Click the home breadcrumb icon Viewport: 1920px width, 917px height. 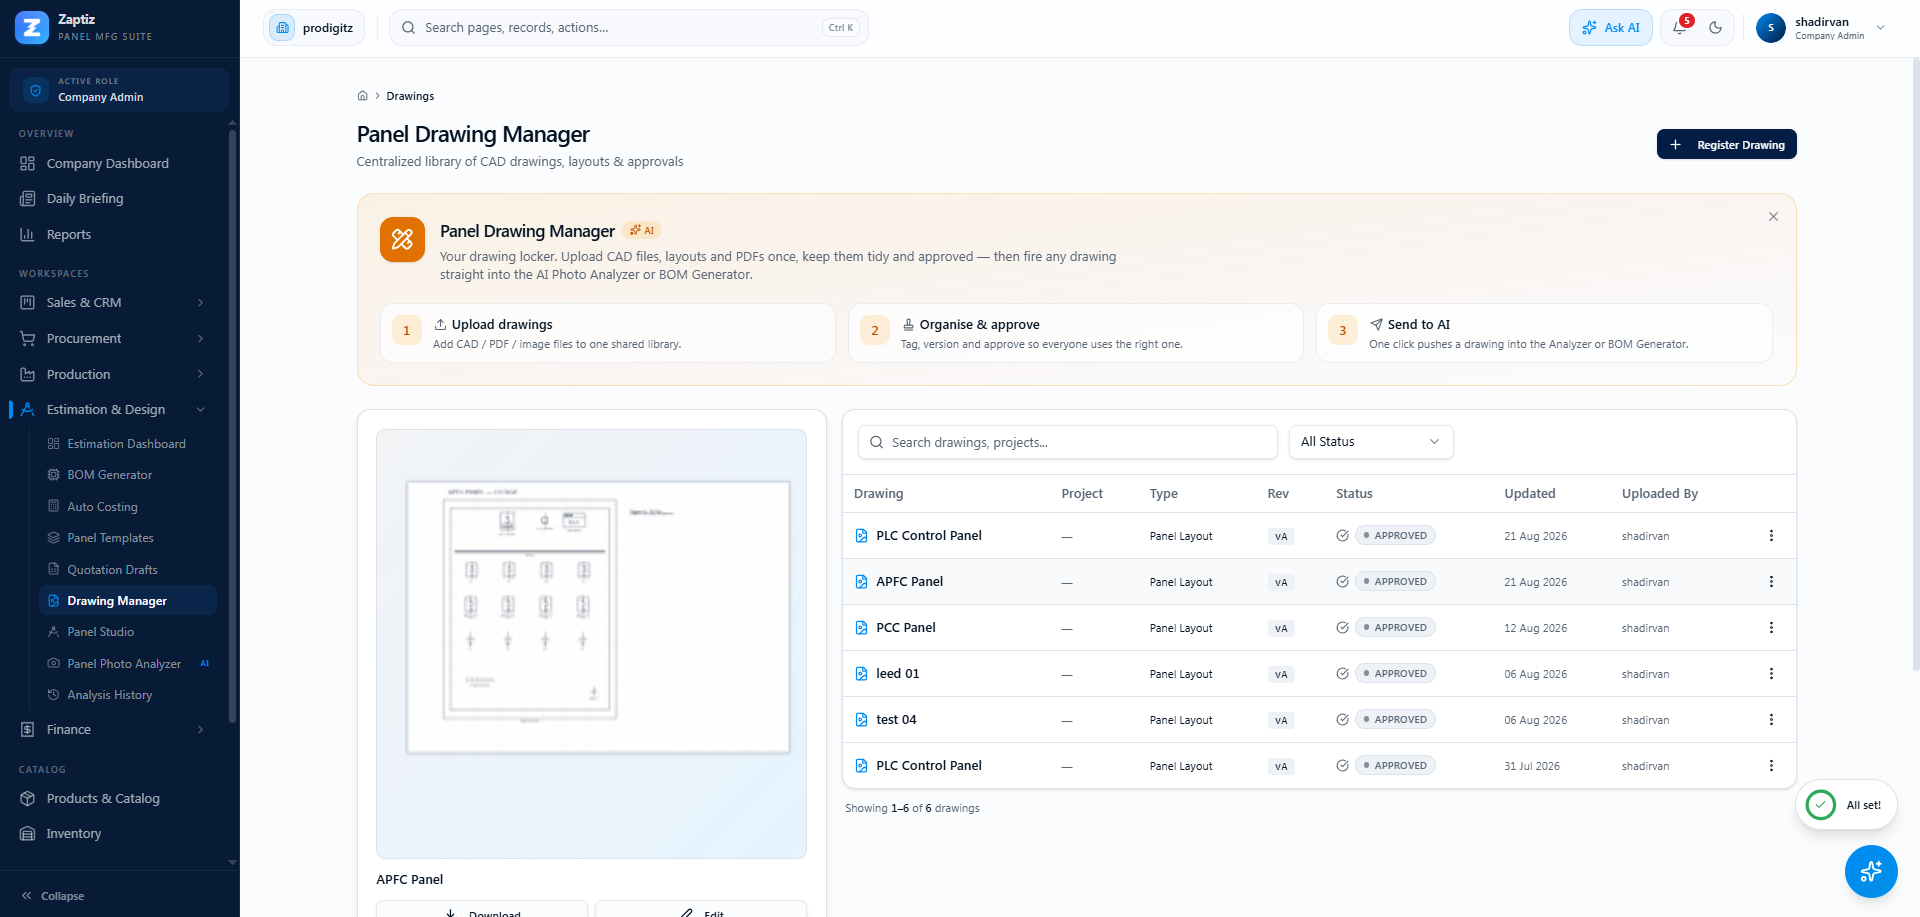click(x=363, y=96)
